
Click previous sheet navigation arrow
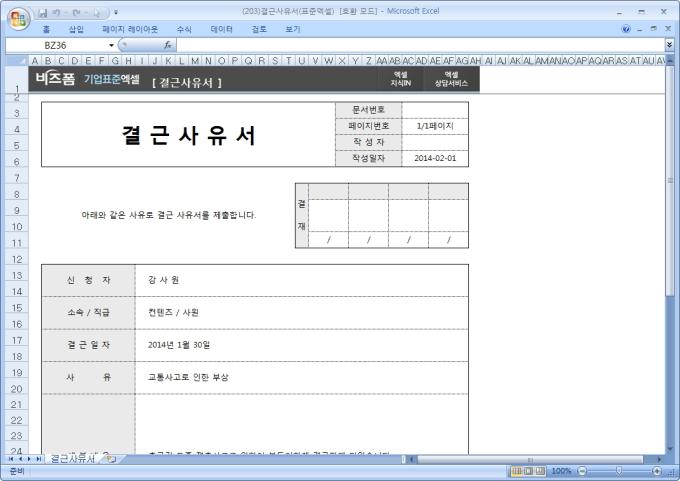pos(20,458)
